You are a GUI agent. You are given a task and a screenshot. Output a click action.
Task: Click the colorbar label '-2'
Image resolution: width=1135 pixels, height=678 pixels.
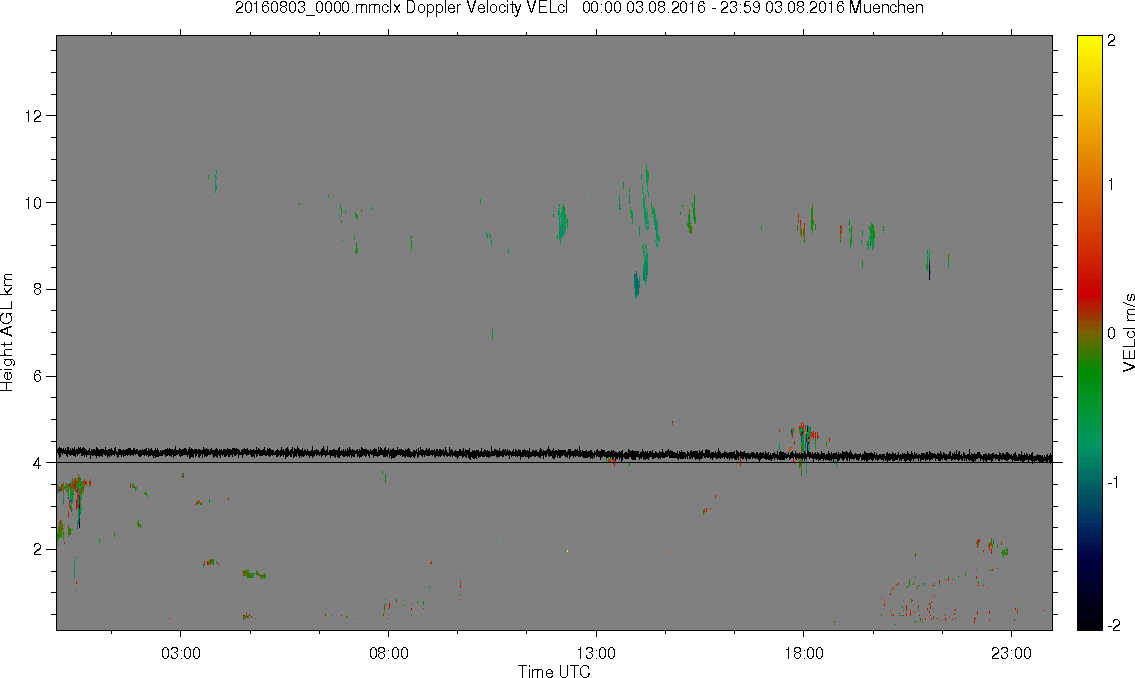click(1113, 625)
